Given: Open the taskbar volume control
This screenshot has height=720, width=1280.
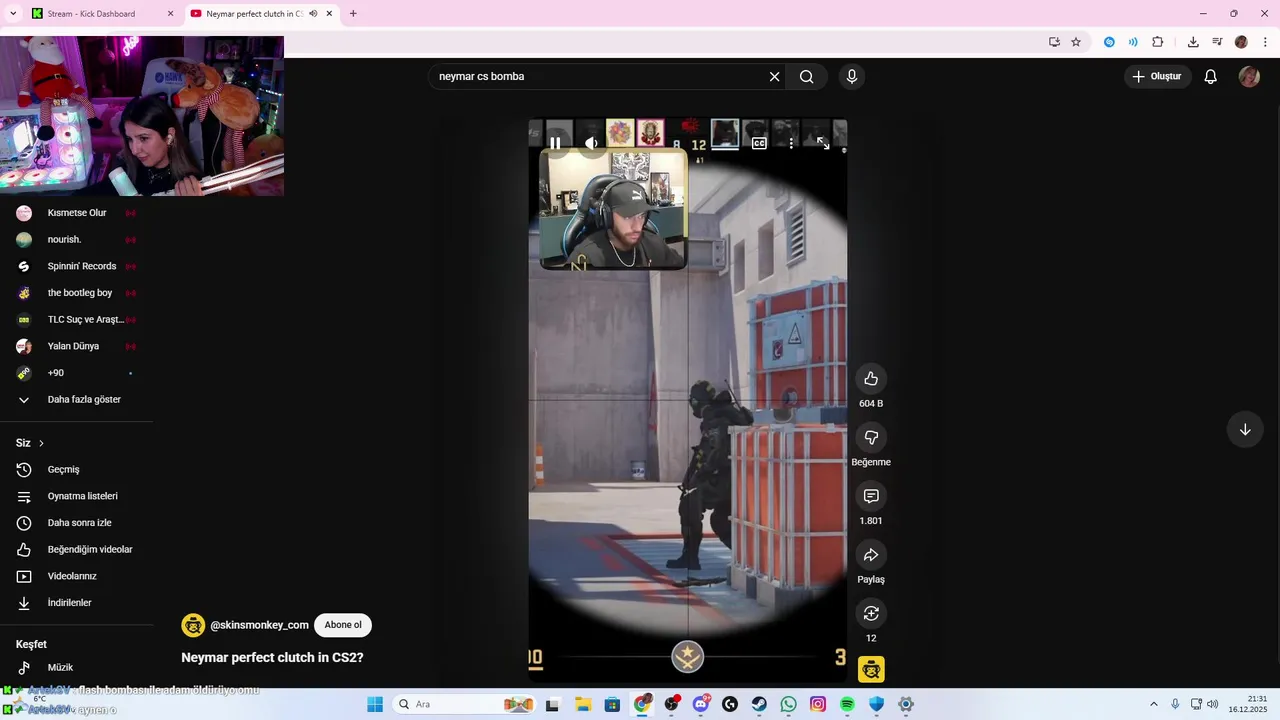Looking at the screenshot, I should [x=1213, y=704].
